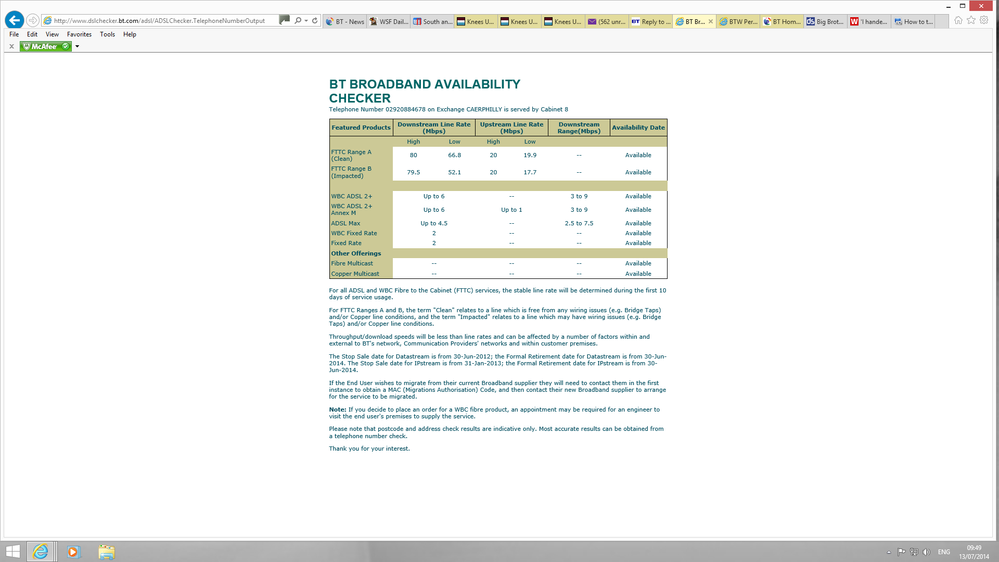Screen dimensions: 999x562
Task: Open the volume speaker tray icon
Action: pos(926,552)
